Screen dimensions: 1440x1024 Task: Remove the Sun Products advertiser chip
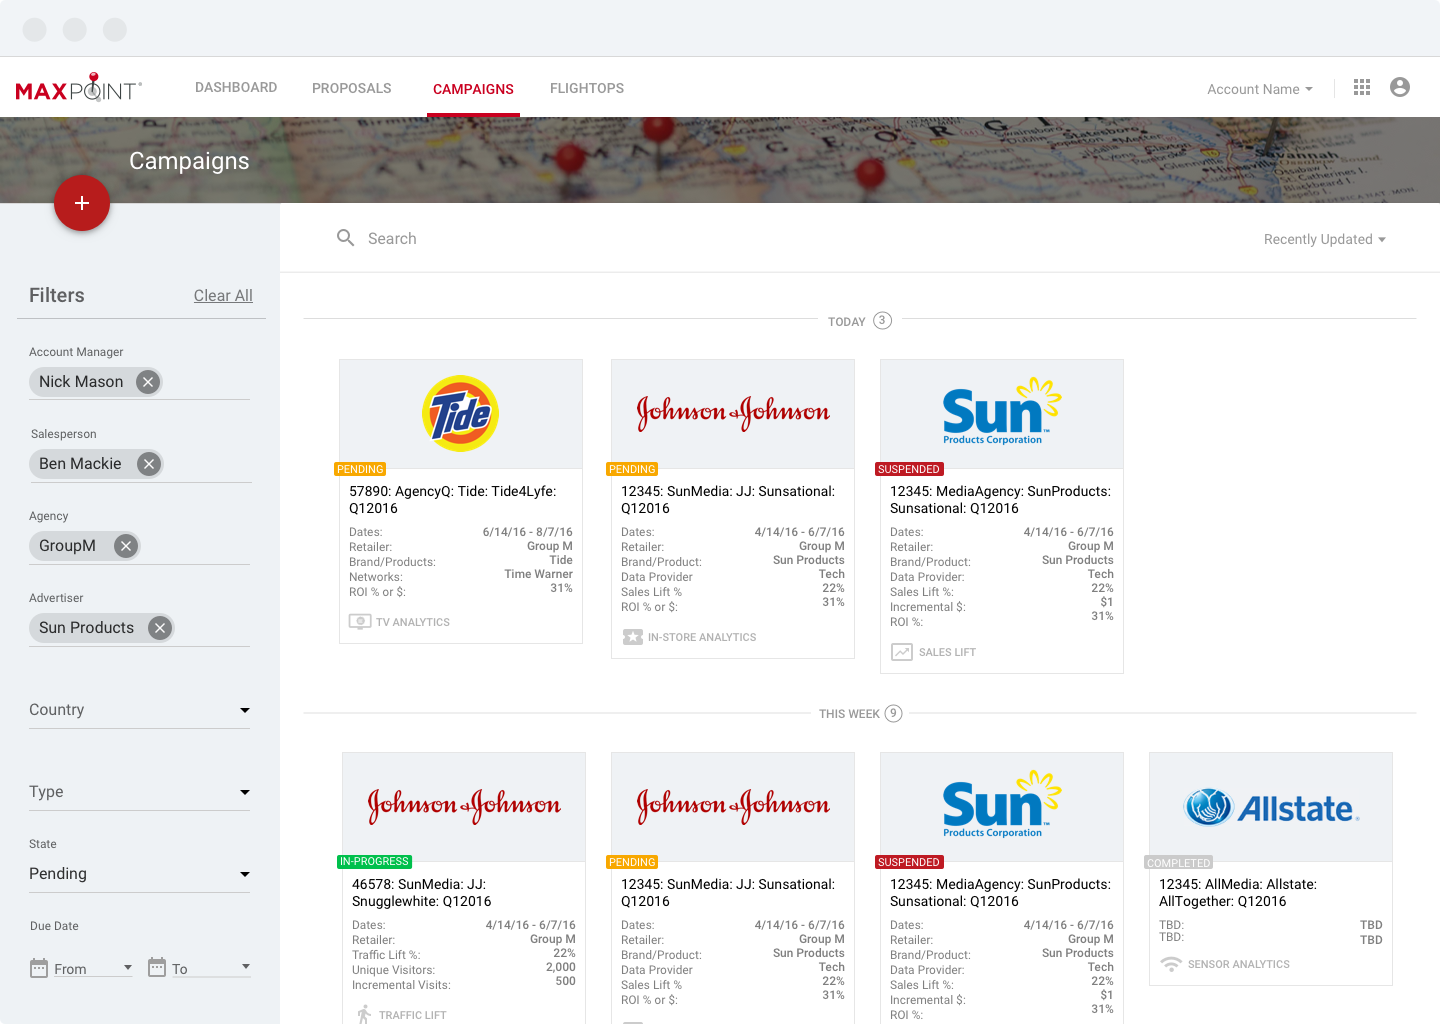(159, 628)
